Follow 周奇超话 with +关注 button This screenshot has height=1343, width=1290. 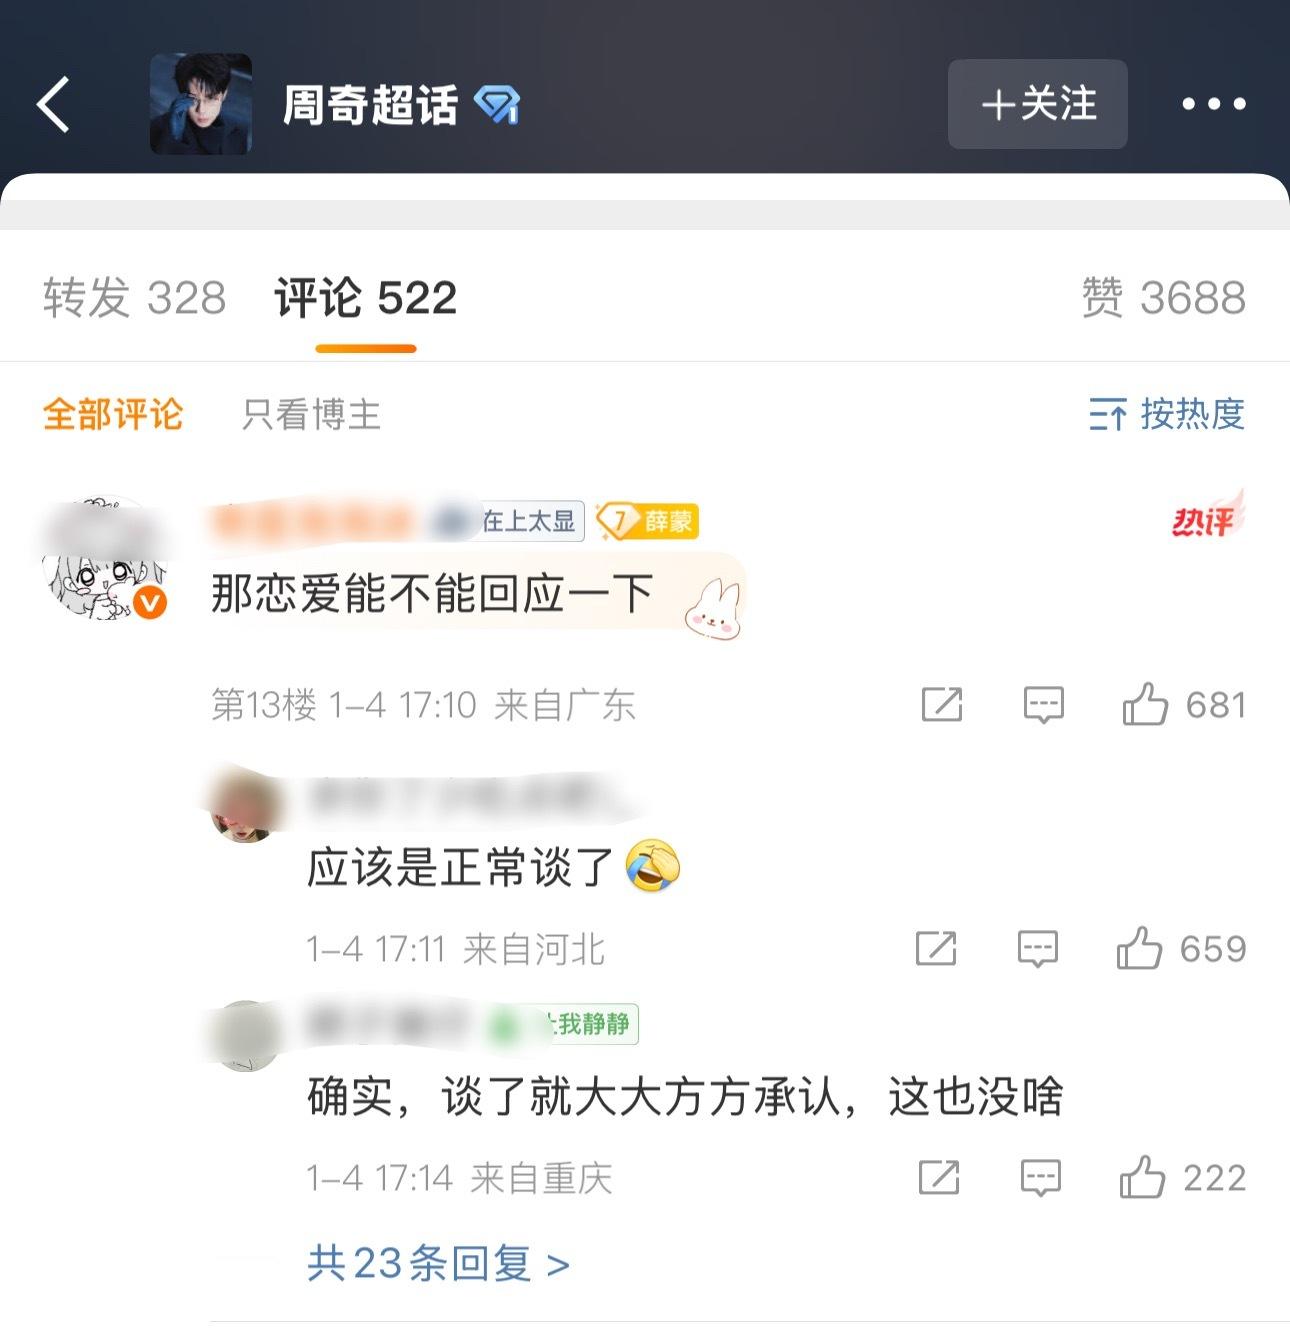tap(1037, 104)
